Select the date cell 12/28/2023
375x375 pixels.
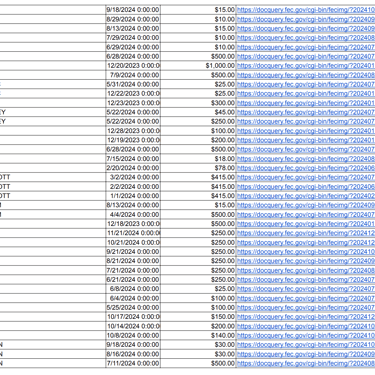(133, 131)
